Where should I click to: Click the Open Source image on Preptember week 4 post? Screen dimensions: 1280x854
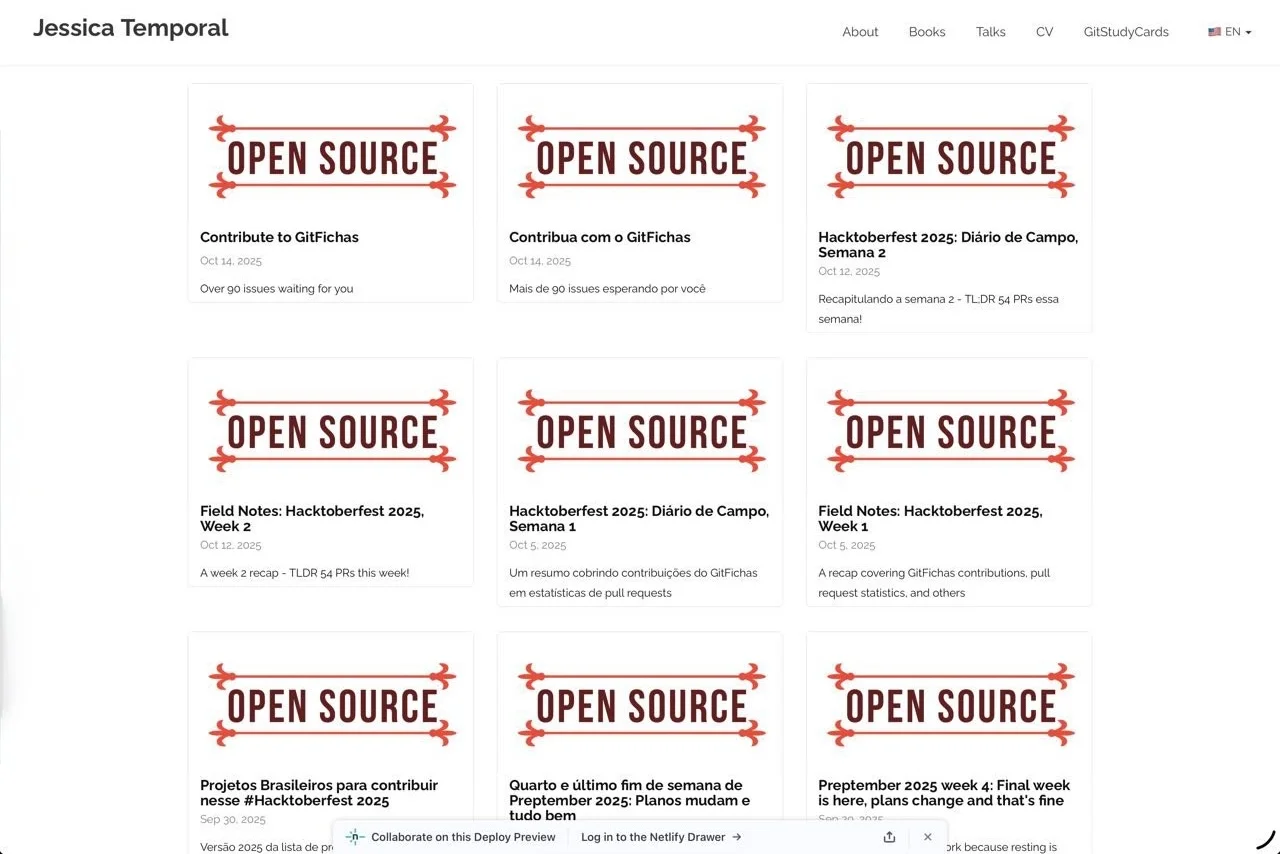pos(949,703)
